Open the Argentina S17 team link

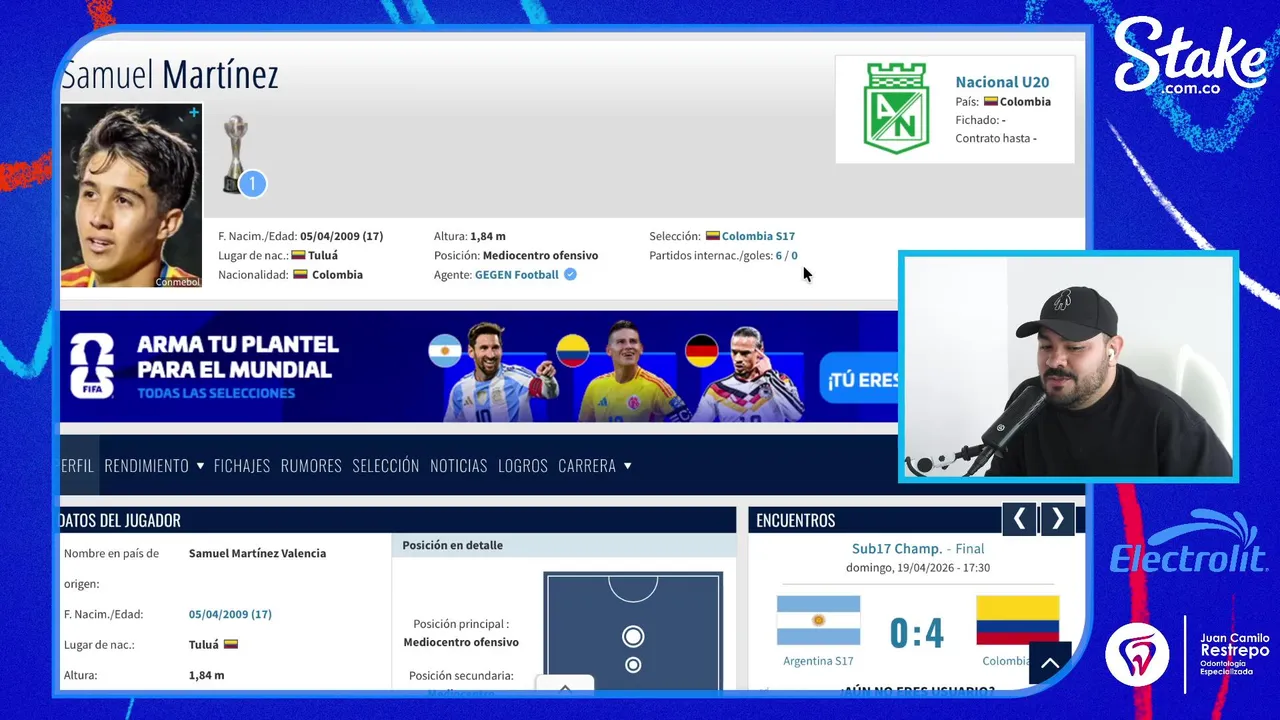(x=819, y=661)
